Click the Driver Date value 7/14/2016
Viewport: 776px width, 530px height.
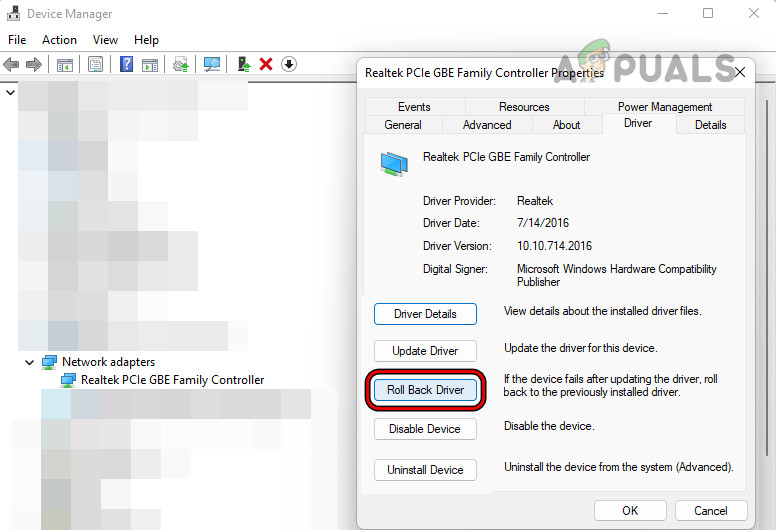tap(543, 223)
